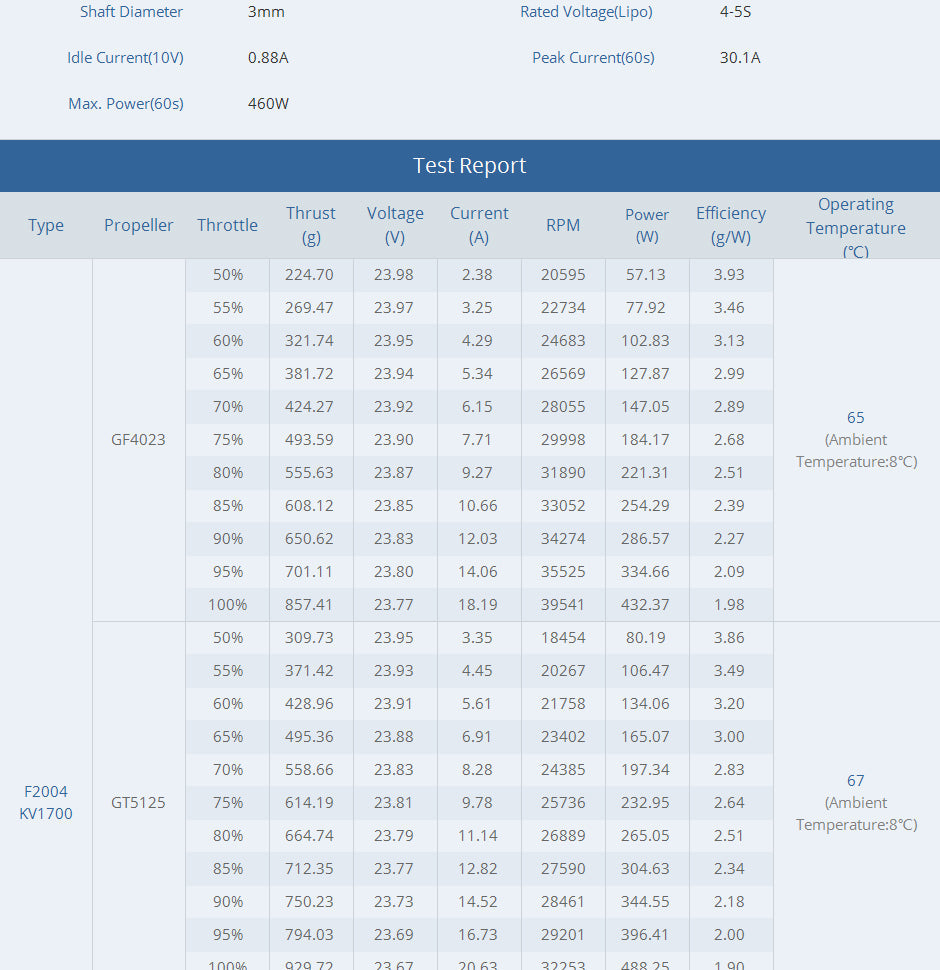Click the 3.93 efficiency value
This screenshot has height=970, width=940.
729,275
